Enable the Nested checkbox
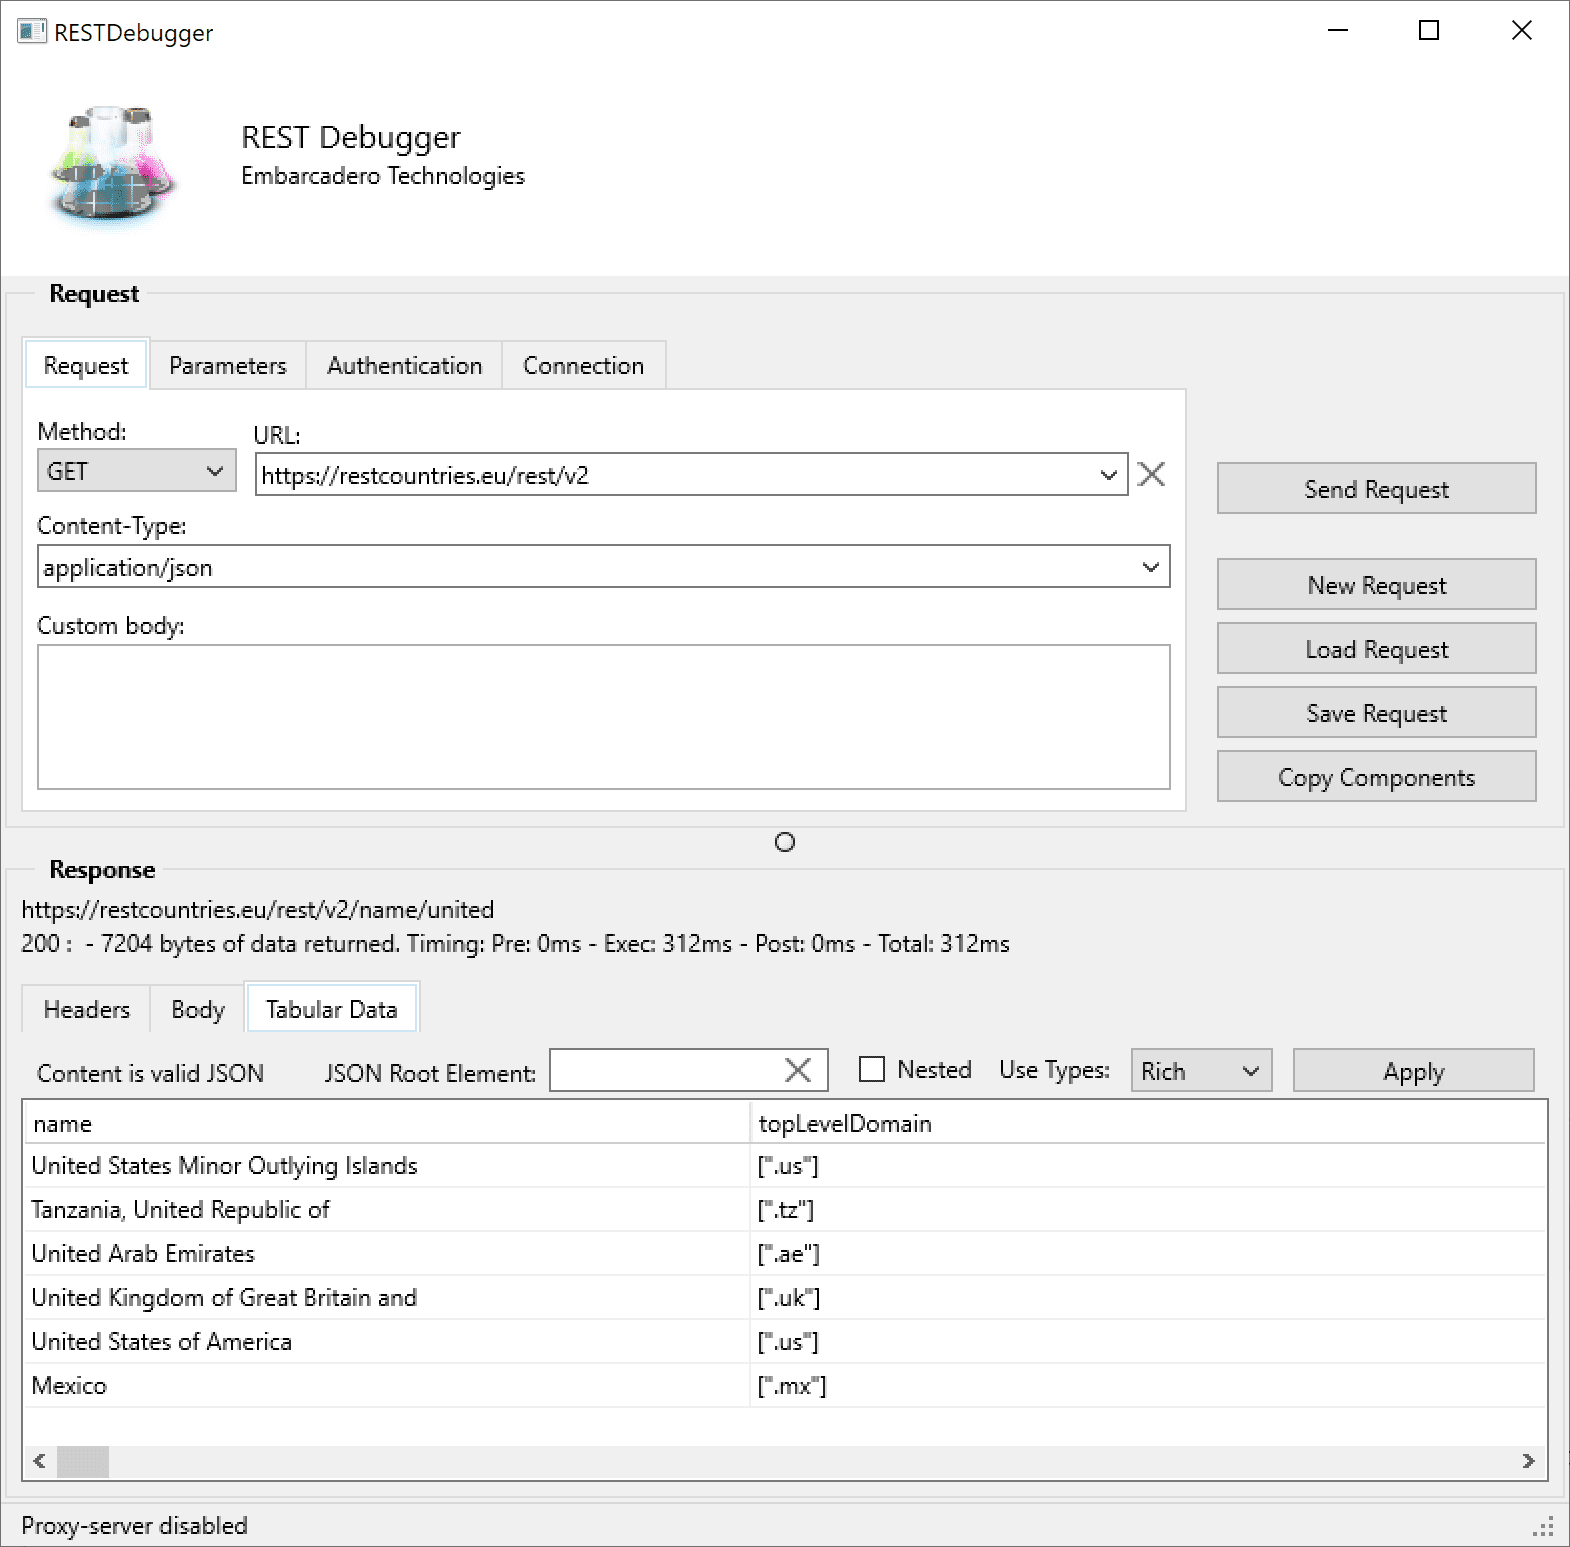Image resolution: width=1570 pixels, height=1547 pixels. 872,1070
